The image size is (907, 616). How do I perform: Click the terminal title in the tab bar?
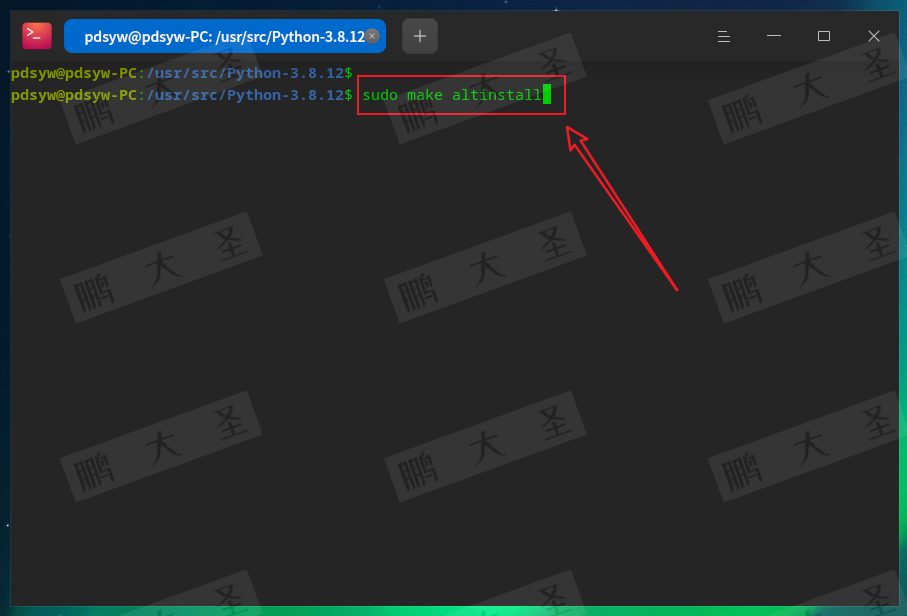coord(215,35)
